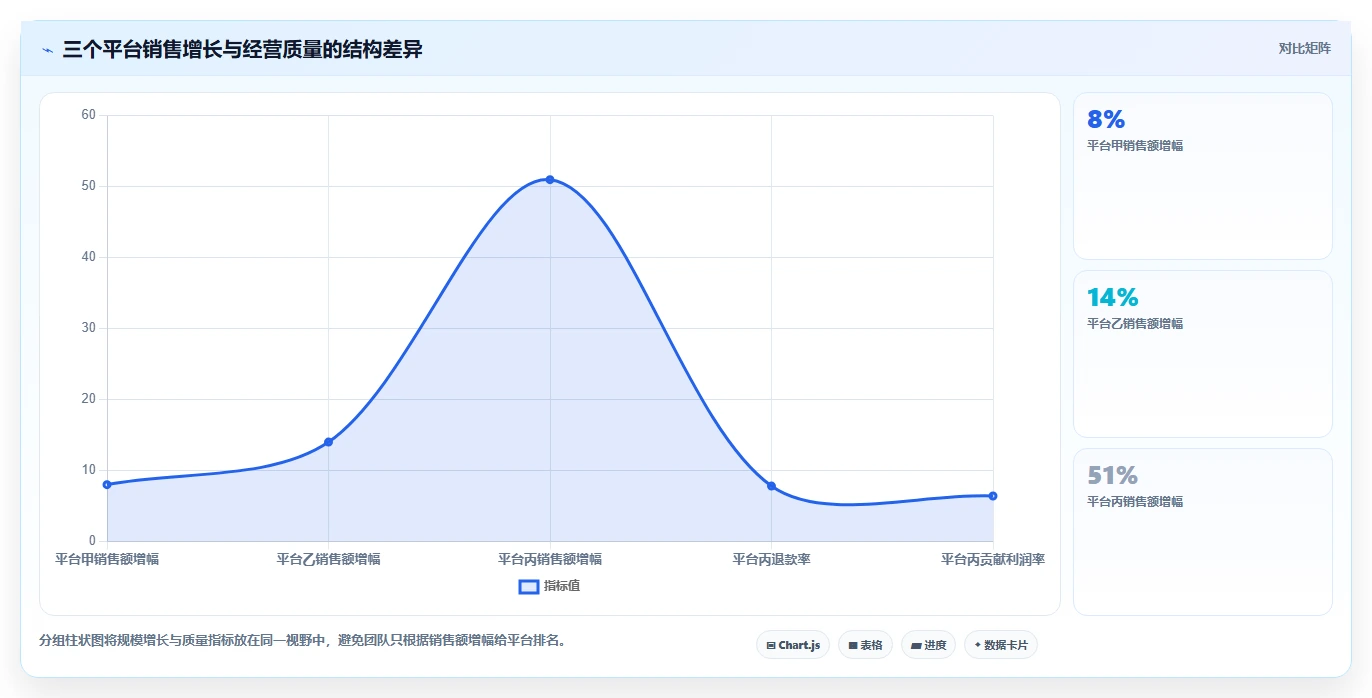Toggle the 指标值 legend item
Viewport: 1372px width, 698px height.
(549, 586)
